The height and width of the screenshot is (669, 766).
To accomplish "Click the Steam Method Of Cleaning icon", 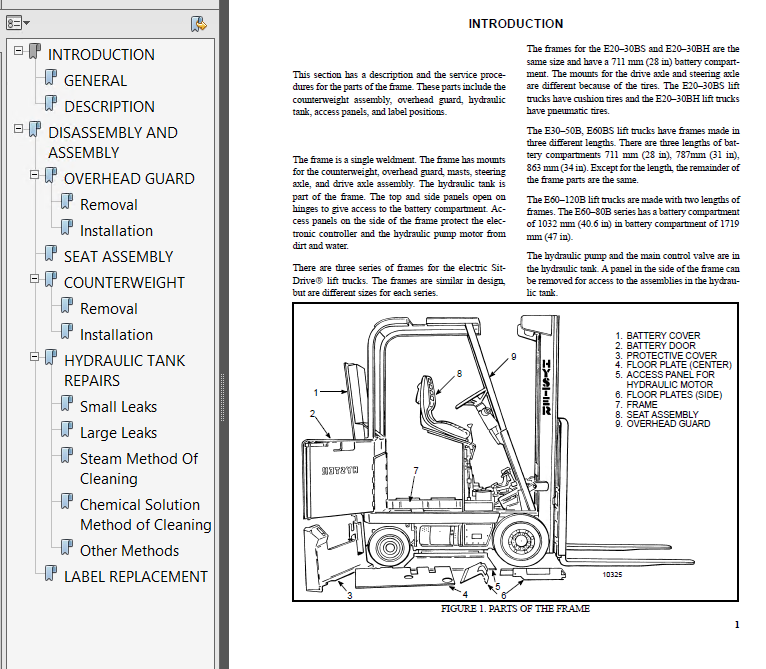I will tap(67, 455).
